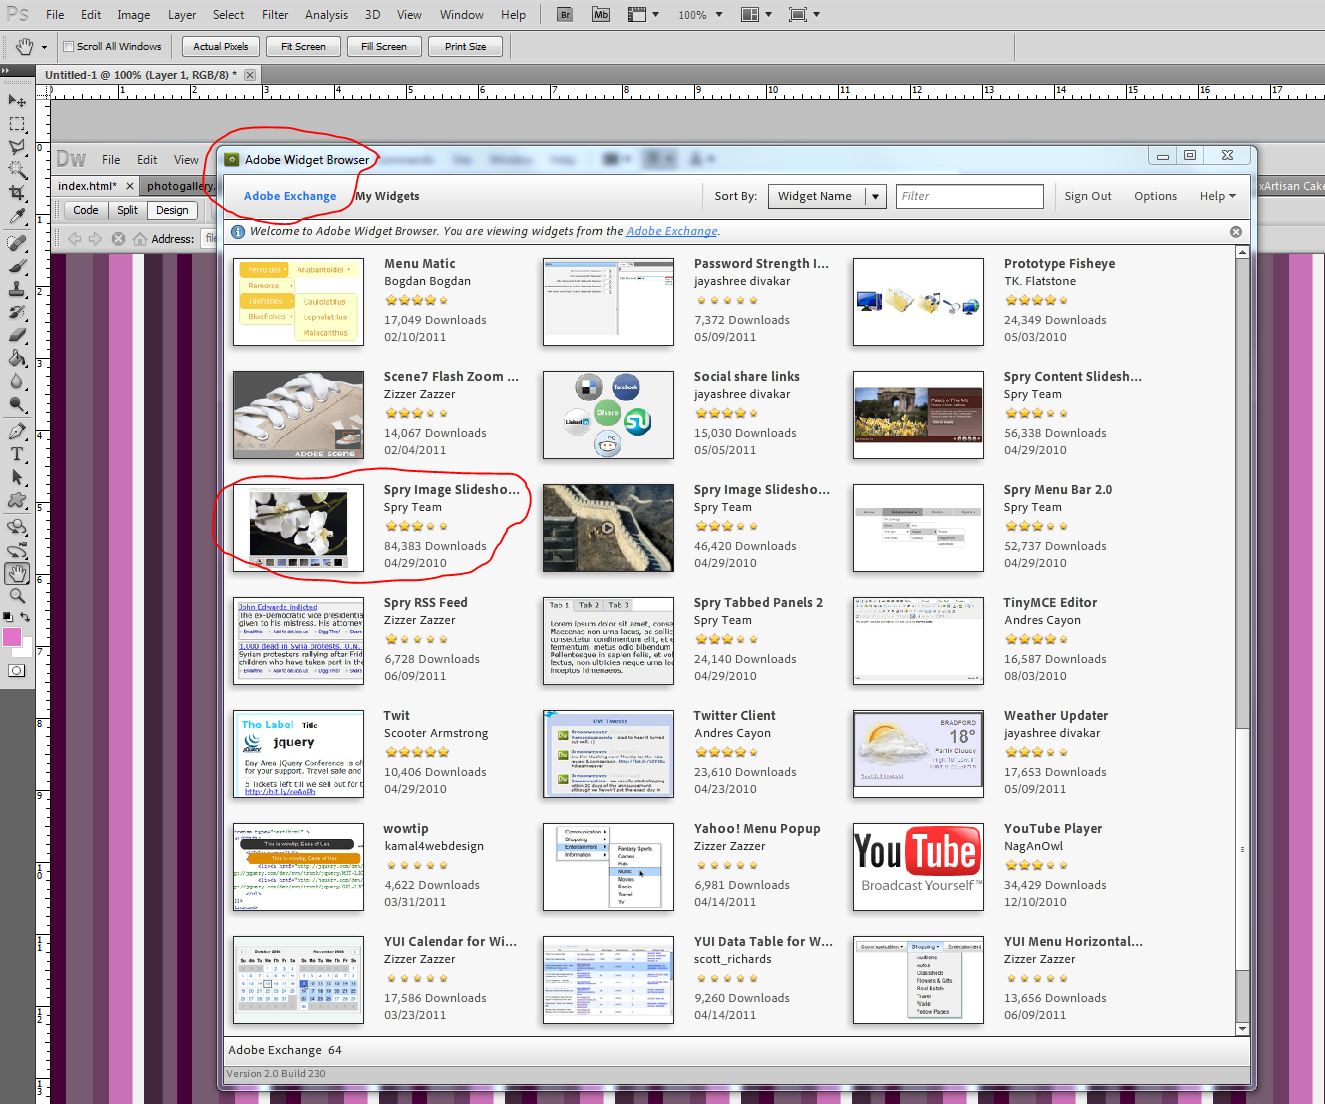Switch to Adobe Exchange tab

point(290,196)
